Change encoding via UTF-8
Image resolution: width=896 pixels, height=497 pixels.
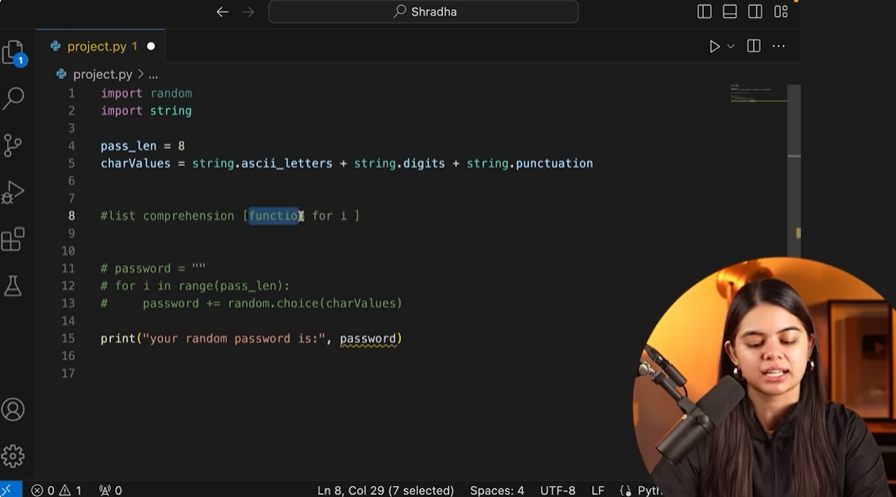point(558,490)
